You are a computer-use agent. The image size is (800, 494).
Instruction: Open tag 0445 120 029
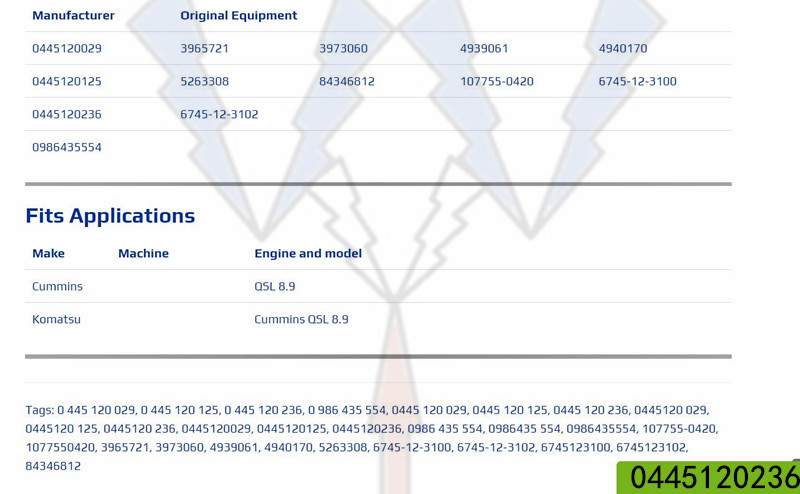(429, 410)
